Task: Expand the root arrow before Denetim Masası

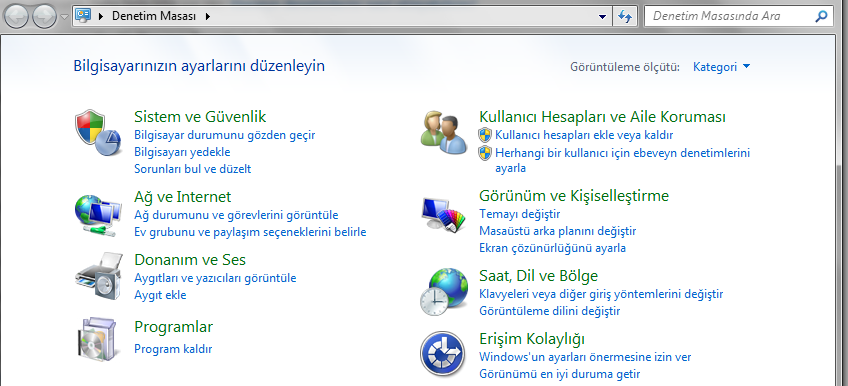Action: click(100, 16)
